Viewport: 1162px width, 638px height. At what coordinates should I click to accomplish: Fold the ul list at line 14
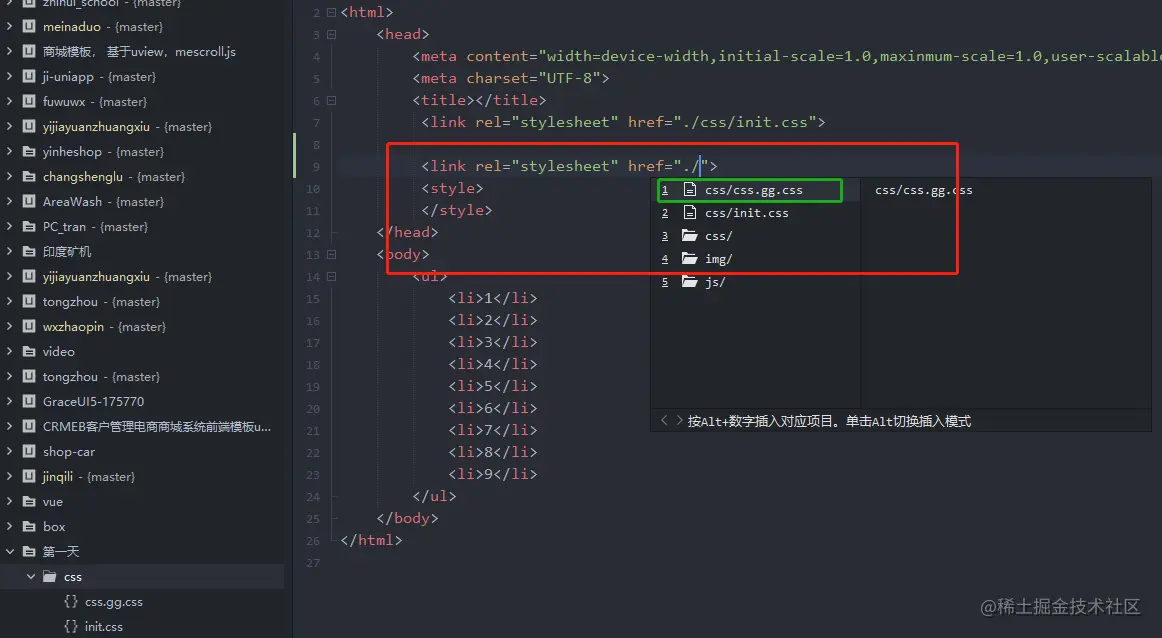point(331,276)
